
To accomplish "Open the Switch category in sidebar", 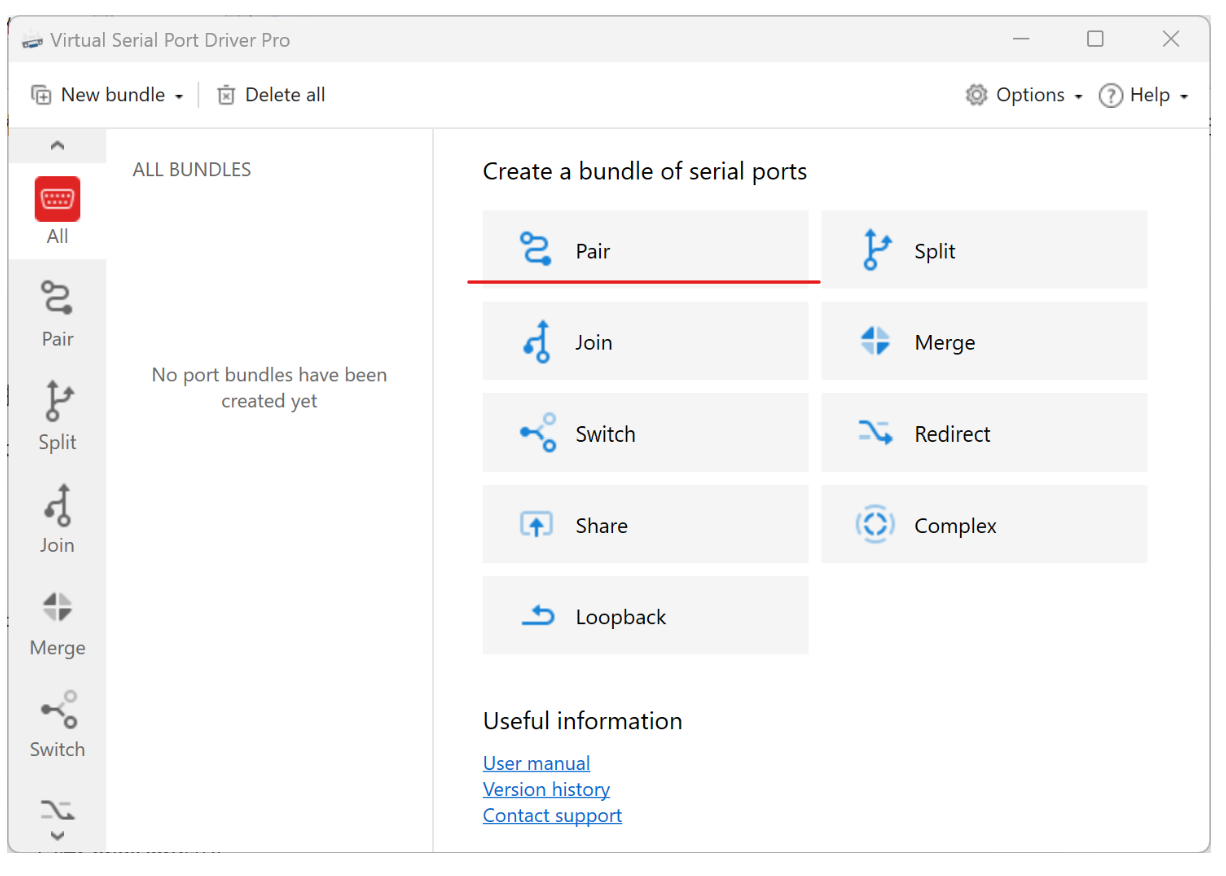I will (x=57, y=724).
